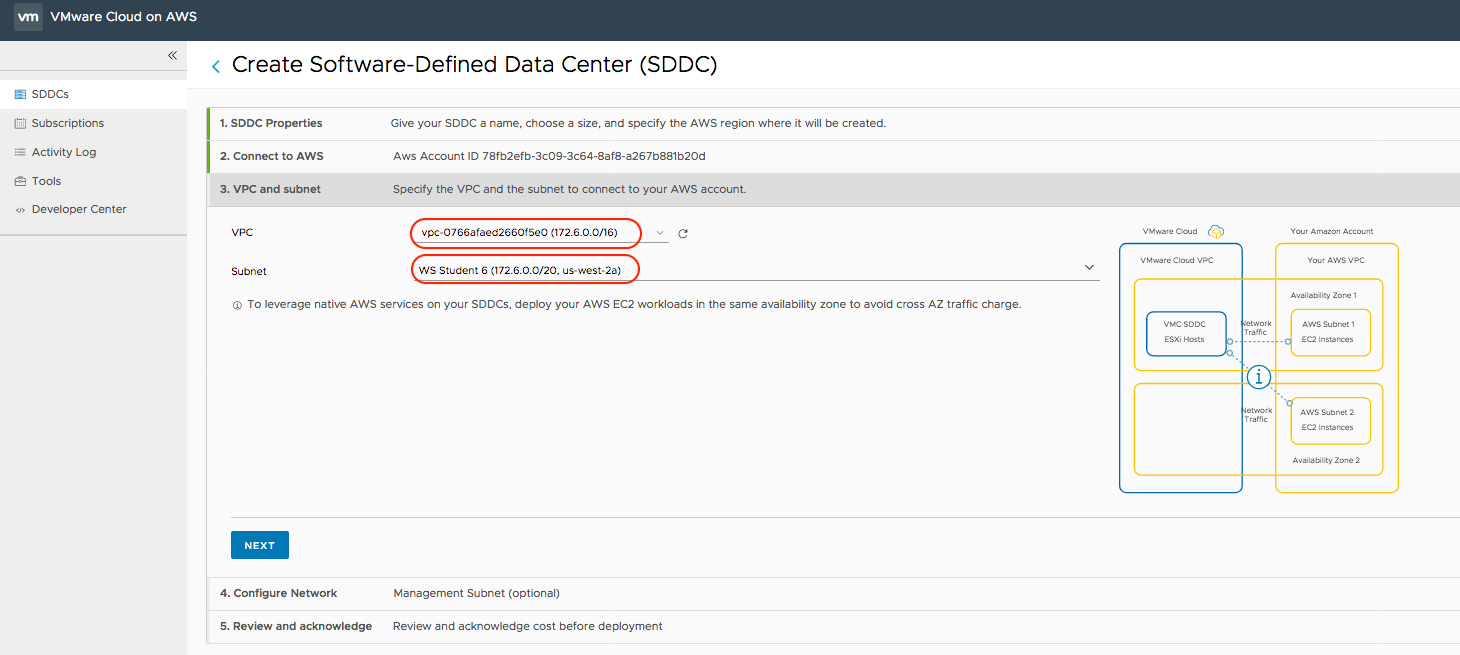This screenshot has height=655, width=1460.
Task: Click the VMware vm logo icon
Action: 28,17
